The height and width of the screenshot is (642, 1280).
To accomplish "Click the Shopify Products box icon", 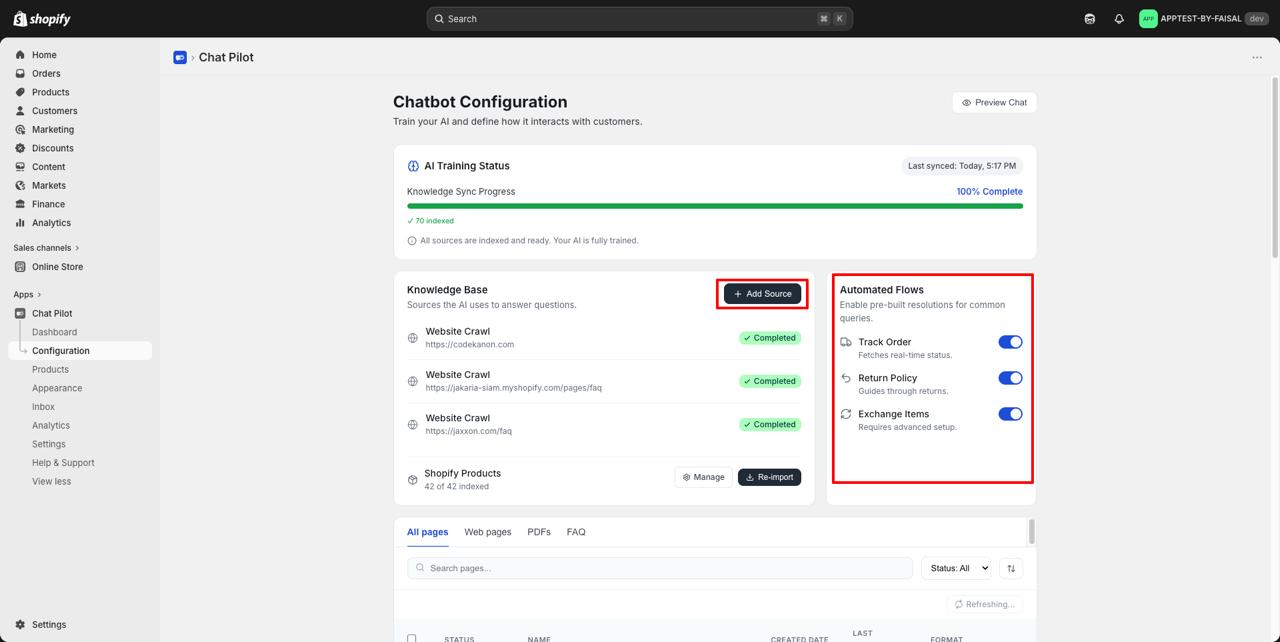I will tap(413, 480).
